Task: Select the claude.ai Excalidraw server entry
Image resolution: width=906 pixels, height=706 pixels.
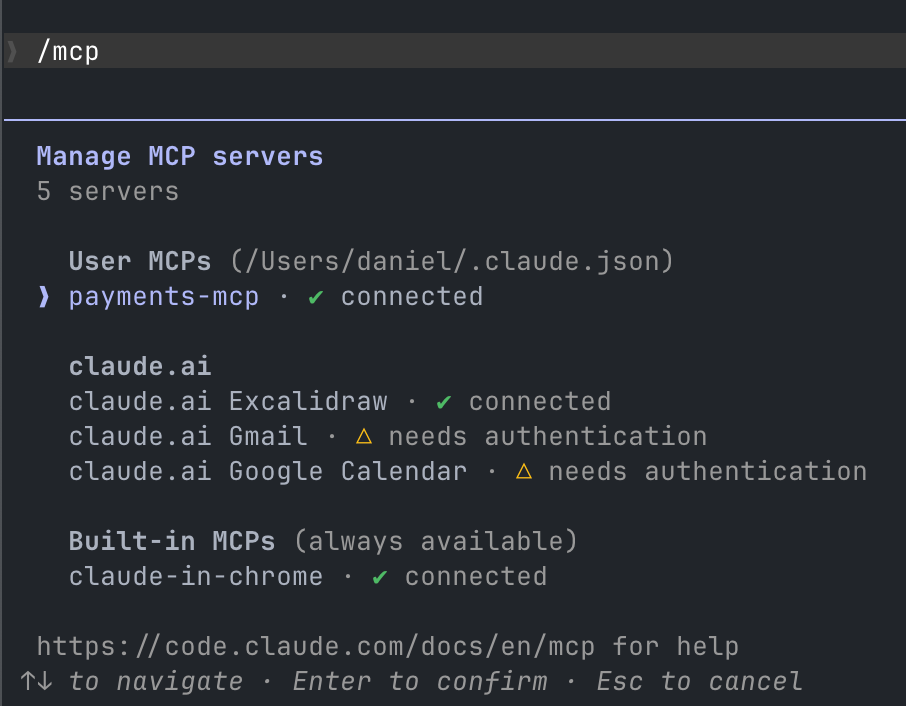Action: 228,401
